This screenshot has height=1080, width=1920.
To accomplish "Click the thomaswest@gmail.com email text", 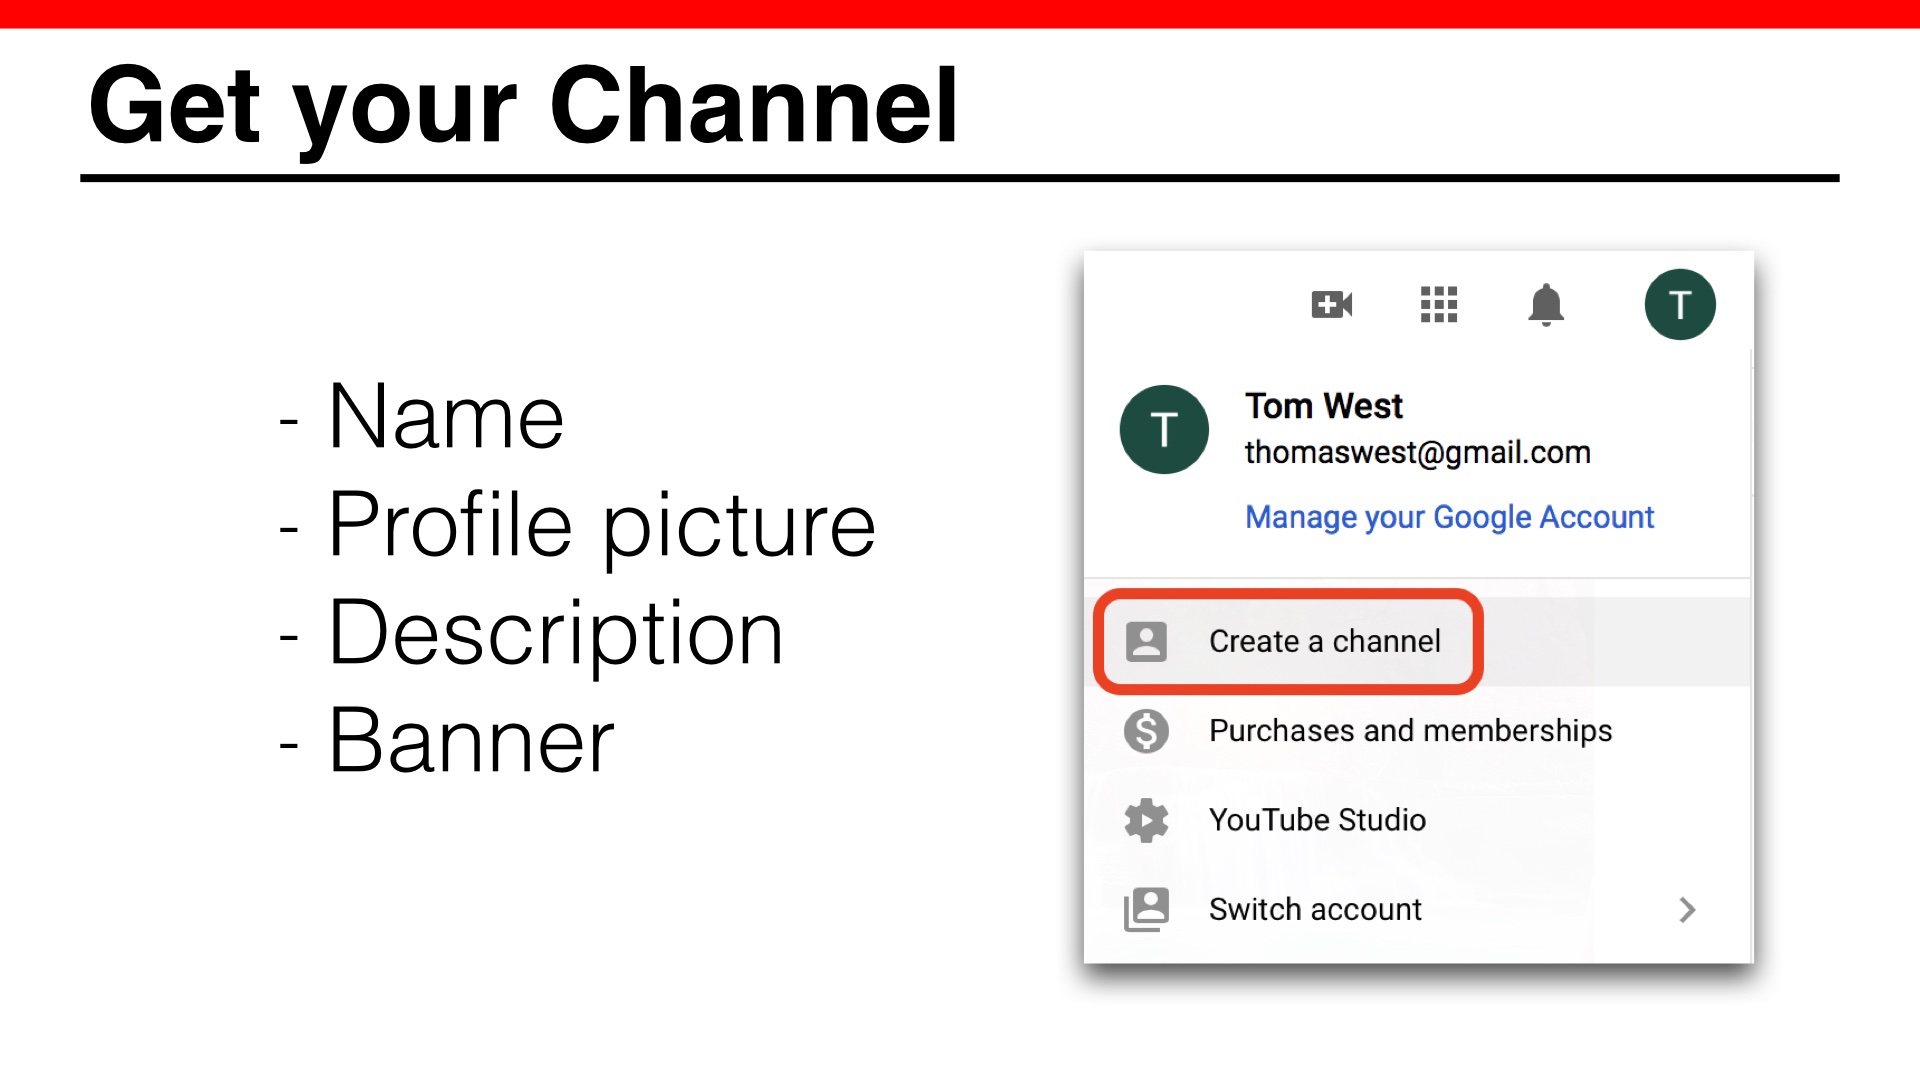I will click(1417, 452).
